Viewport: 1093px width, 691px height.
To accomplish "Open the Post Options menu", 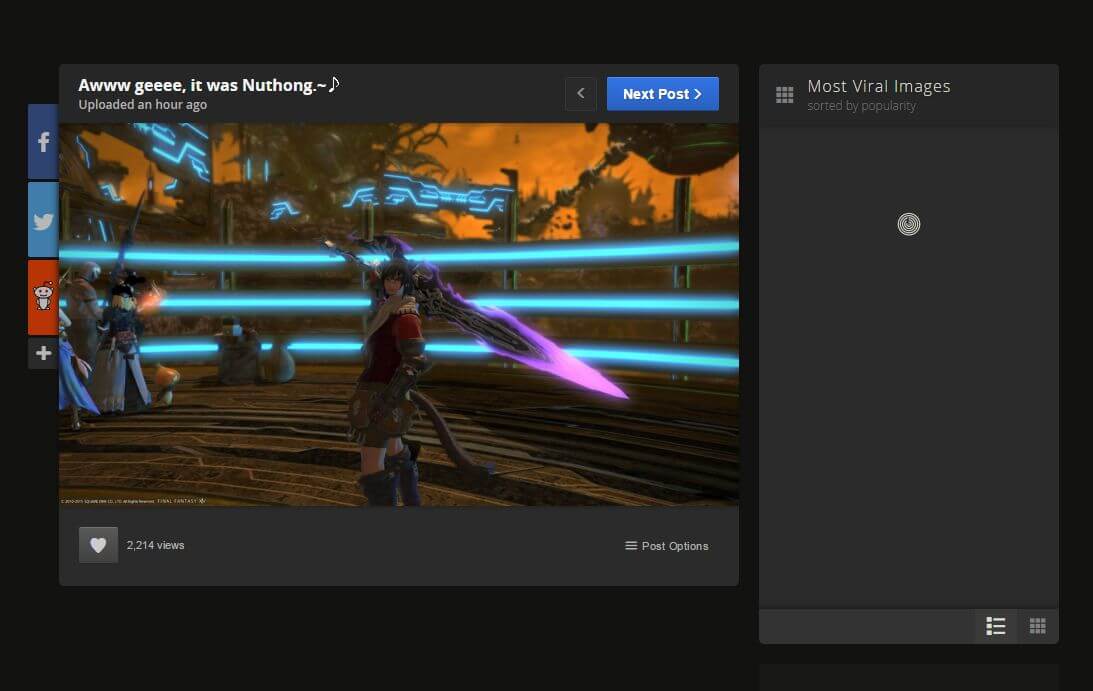I will pyautogui.click(x=667, y=546).
